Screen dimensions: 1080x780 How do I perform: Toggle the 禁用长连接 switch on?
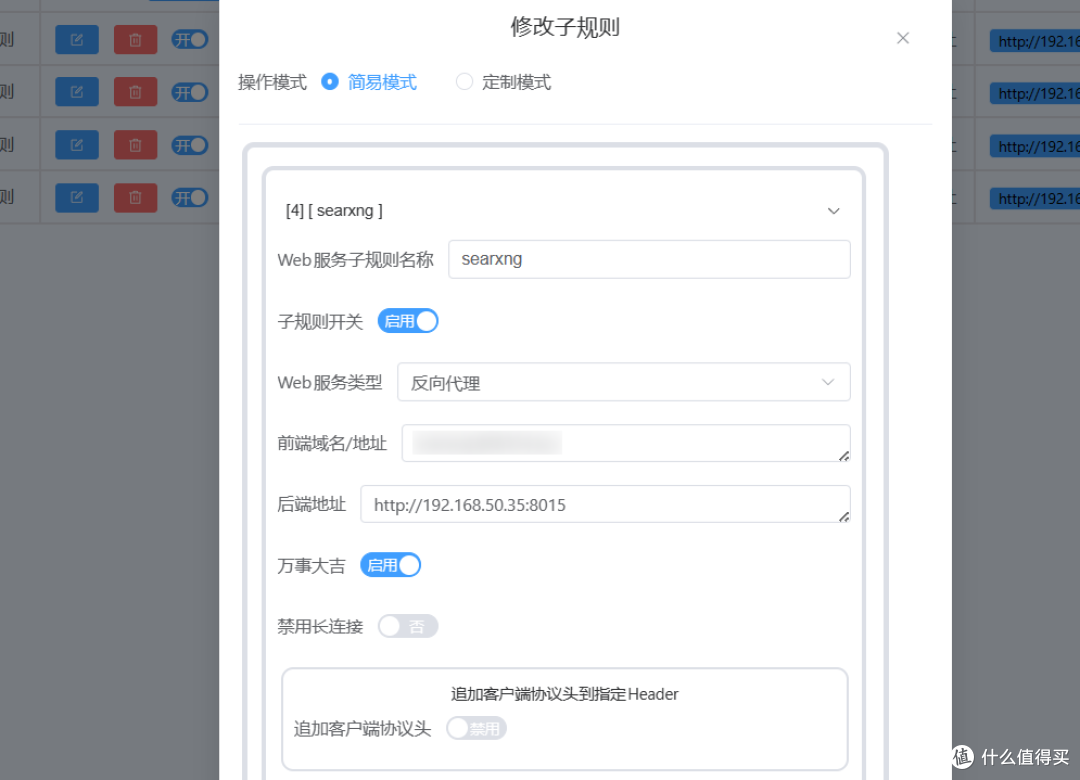(x=407, y=625)
